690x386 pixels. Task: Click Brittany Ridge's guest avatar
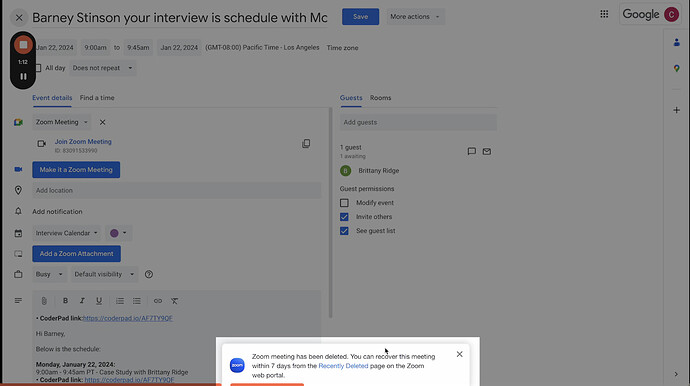[345, 171]
